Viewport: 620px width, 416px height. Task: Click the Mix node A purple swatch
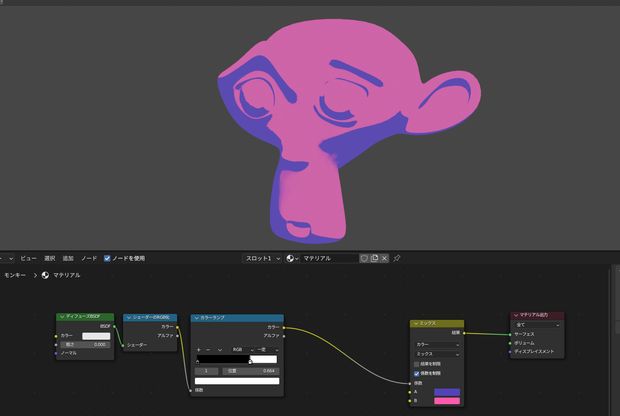click(447, 392)
